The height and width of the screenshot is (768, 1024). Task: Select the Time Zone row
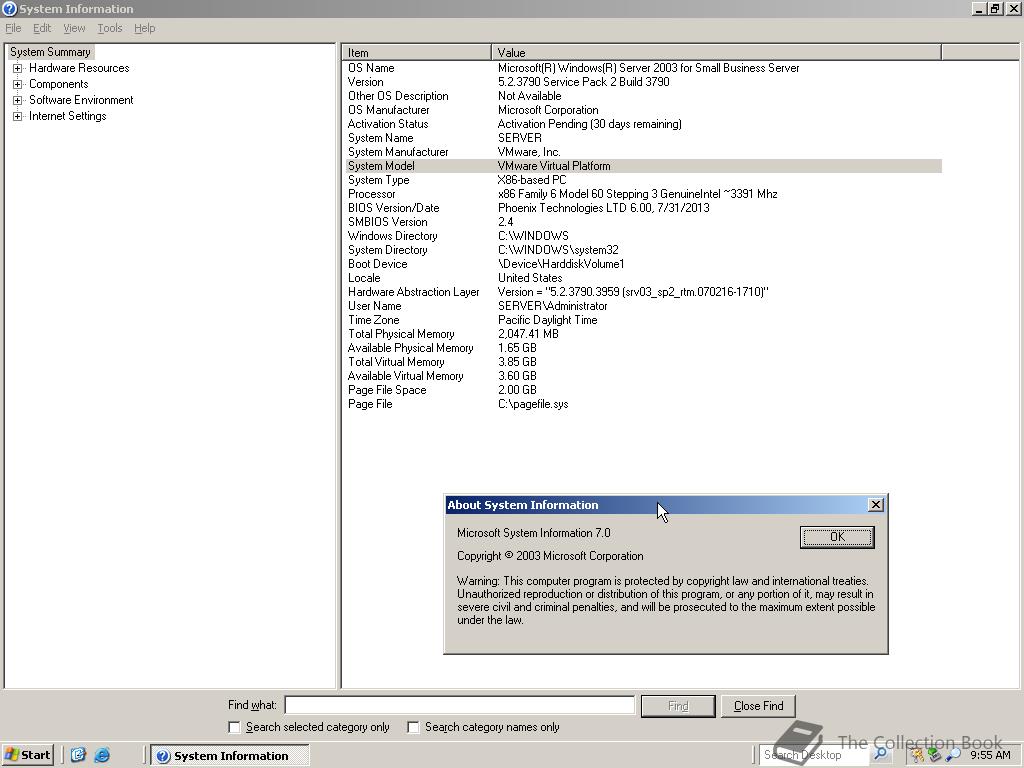643,320
